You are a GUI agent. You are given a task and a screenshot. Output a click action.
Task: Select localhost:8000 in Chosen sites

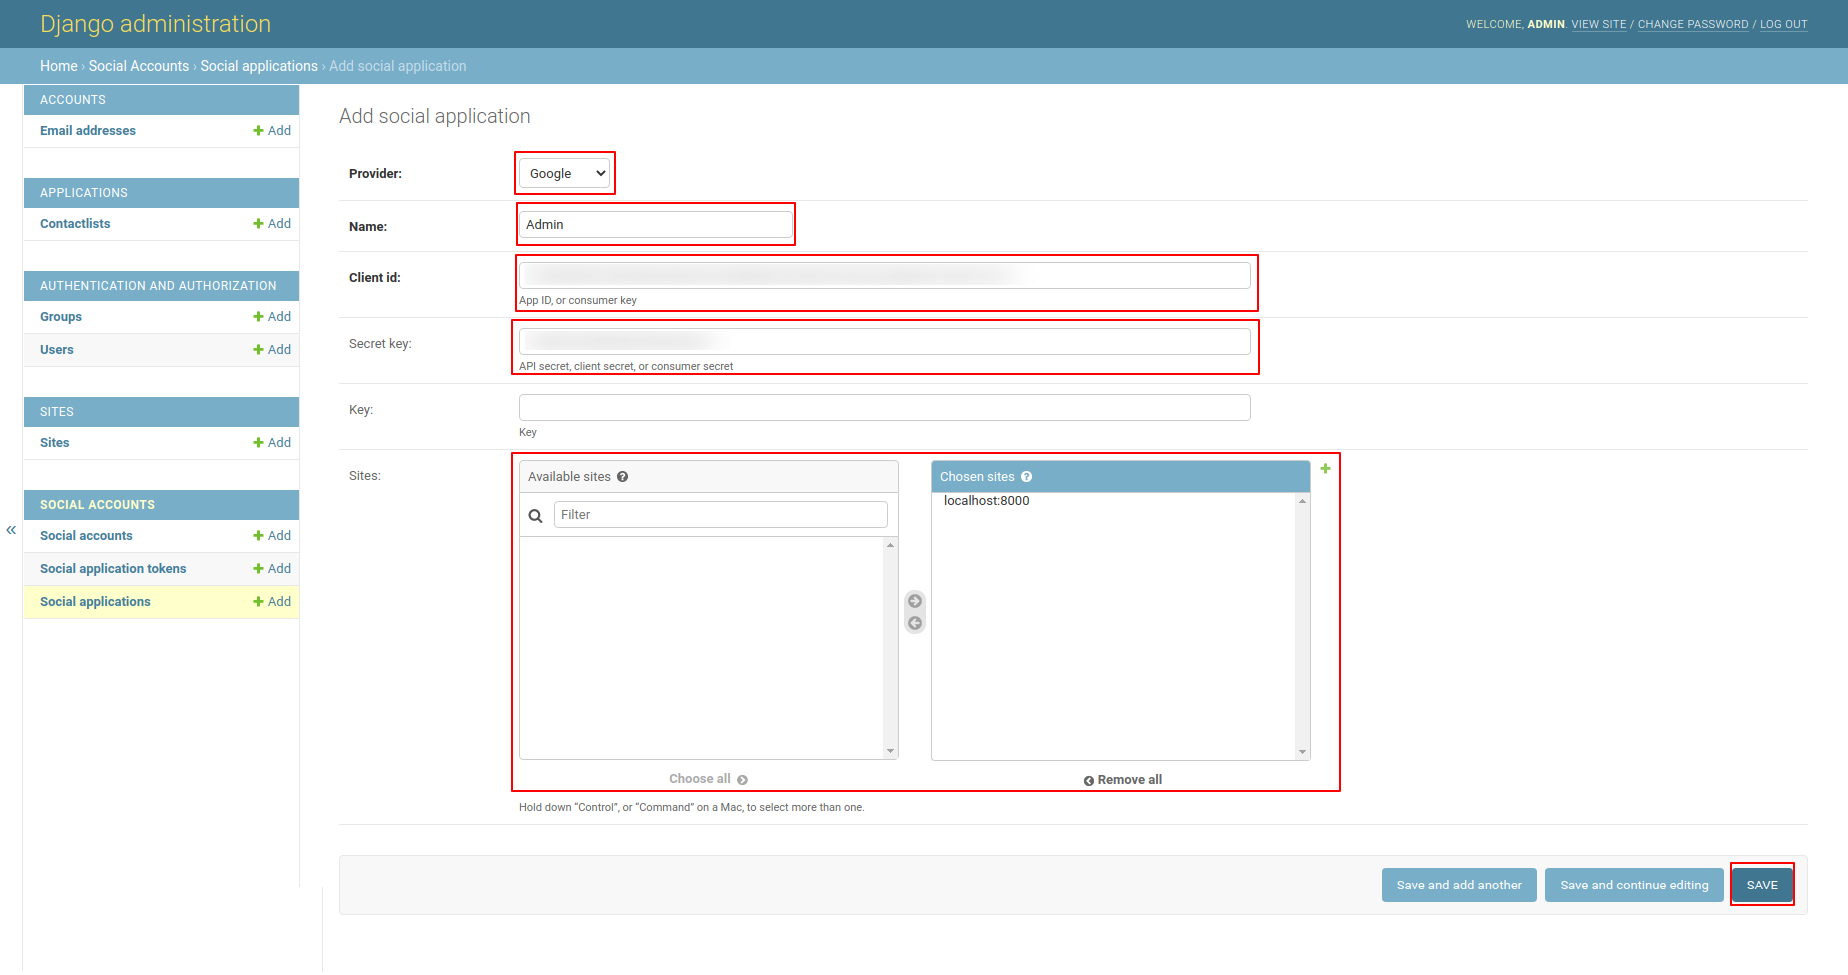click(986, 500)
